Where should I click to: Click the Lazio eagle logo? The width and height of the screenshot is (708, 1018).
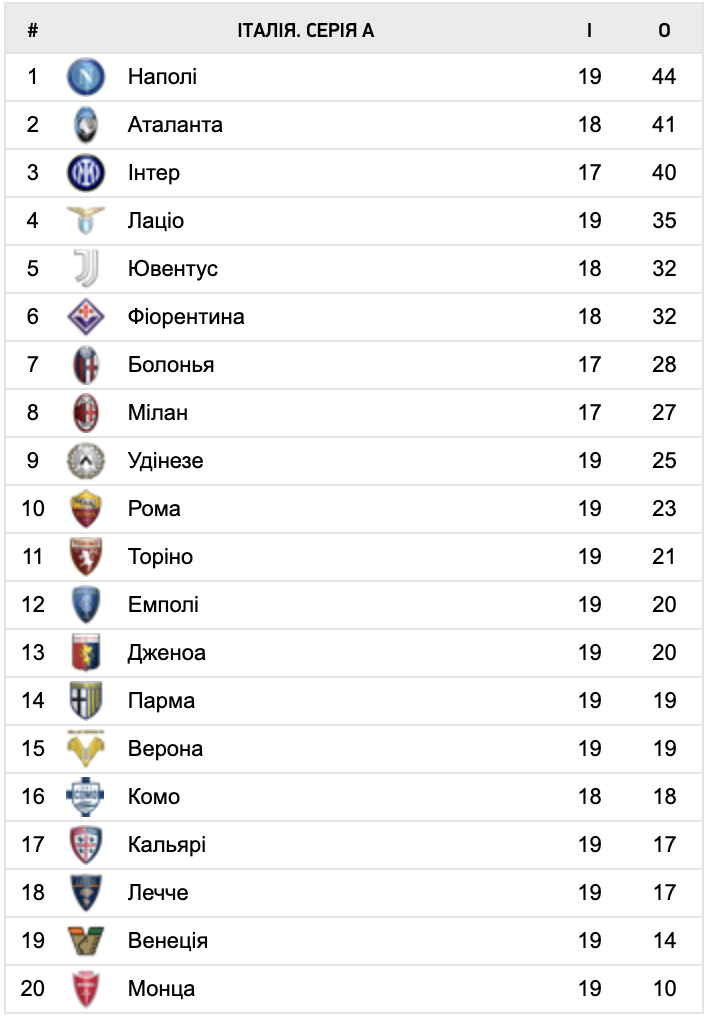(x=86, y=220)
